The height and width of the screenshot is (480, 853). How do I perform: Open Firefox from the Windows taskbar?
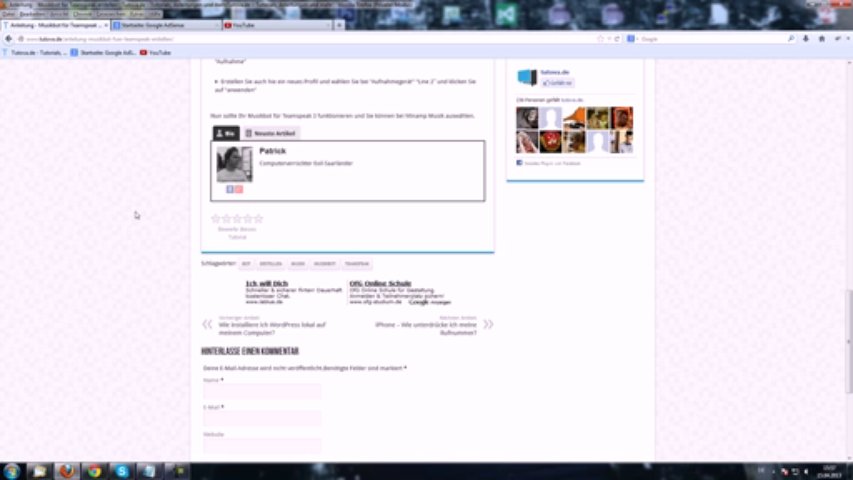tap(66, 470)
